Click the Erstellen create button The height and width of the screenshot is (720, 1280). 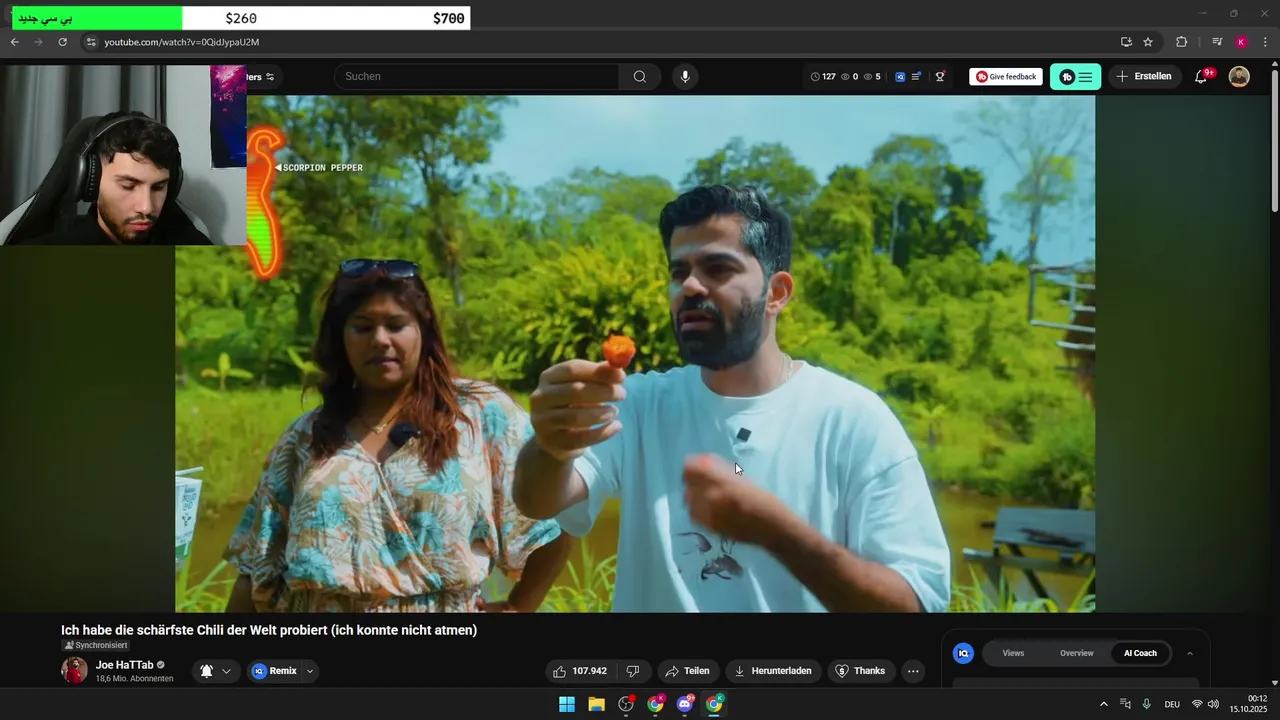click(1144, 77)
